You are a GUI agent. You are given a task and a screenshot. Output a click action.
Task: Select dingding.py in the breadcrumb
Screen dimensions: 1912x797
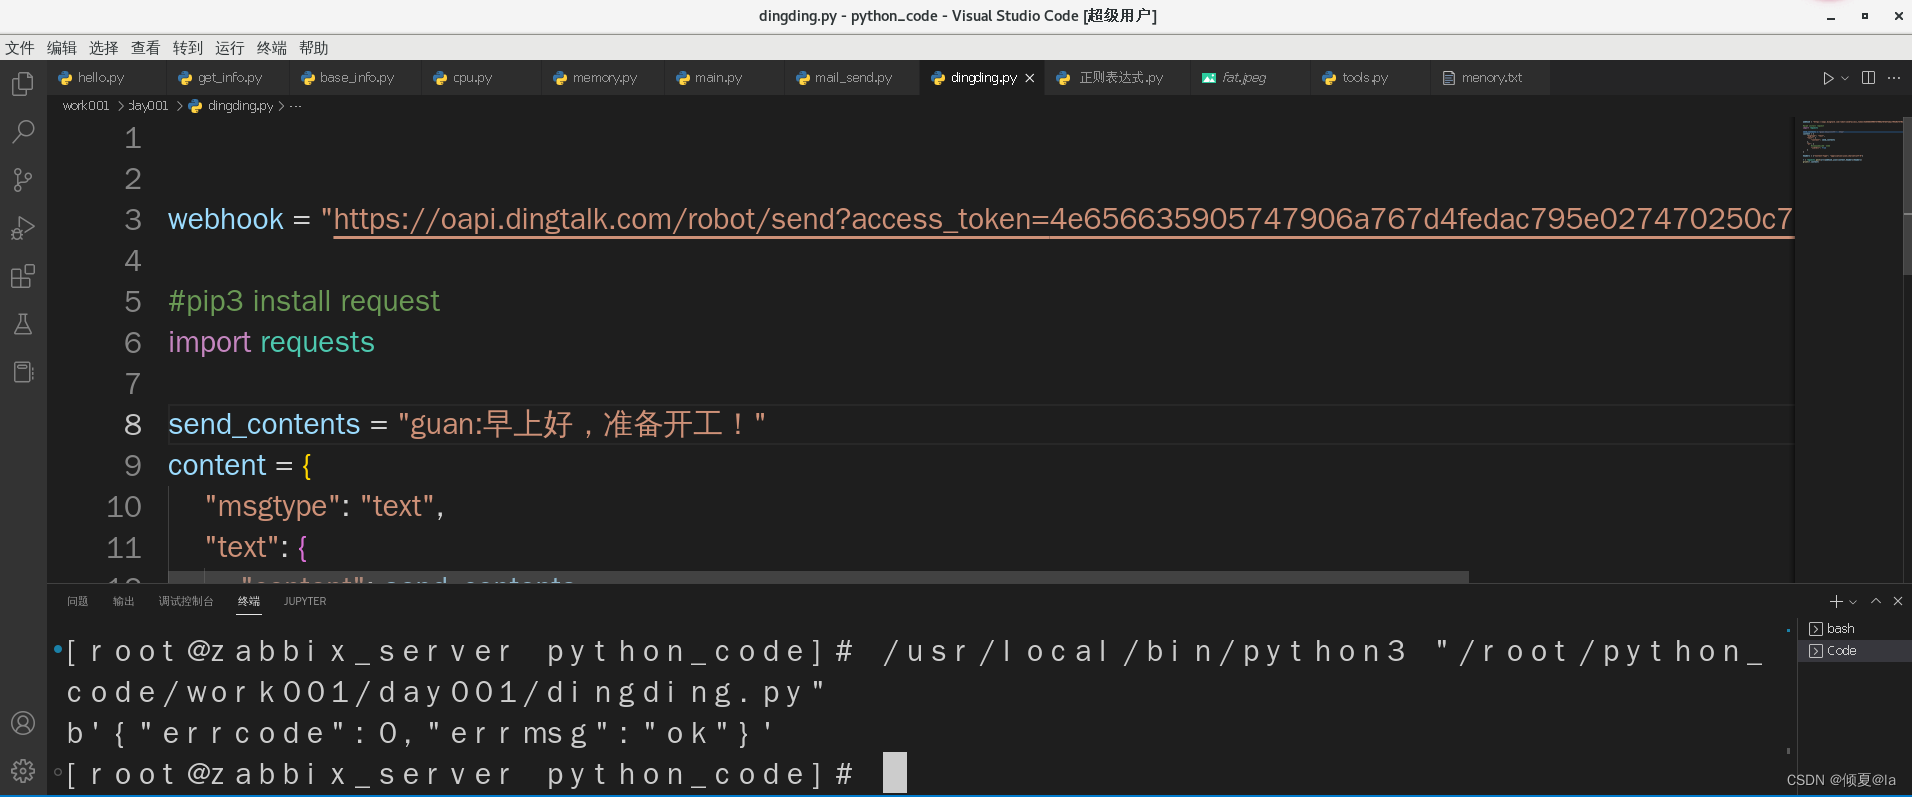[x=240, y=106]
